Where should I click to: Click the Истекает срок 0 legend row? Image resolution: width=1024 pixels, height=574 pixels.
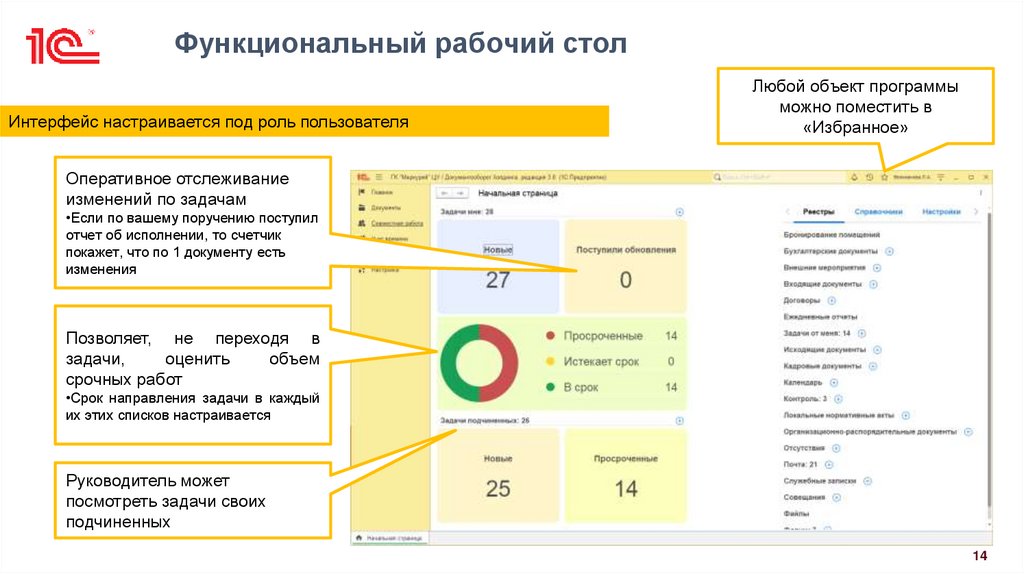pyautogui.click(x=611, y=361)
